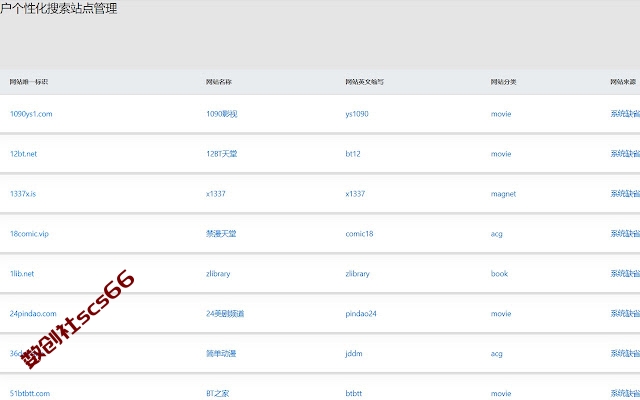Click 系统缺省 source in the 1337x.is row

625,194
